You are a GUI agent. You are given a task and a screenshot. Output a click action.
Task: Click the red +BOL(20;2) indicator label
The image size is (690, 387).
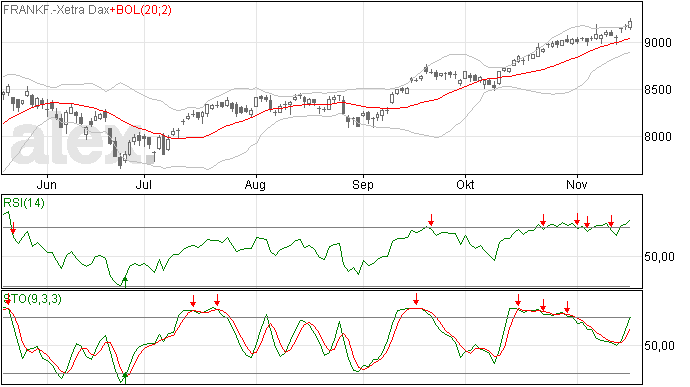140,10
